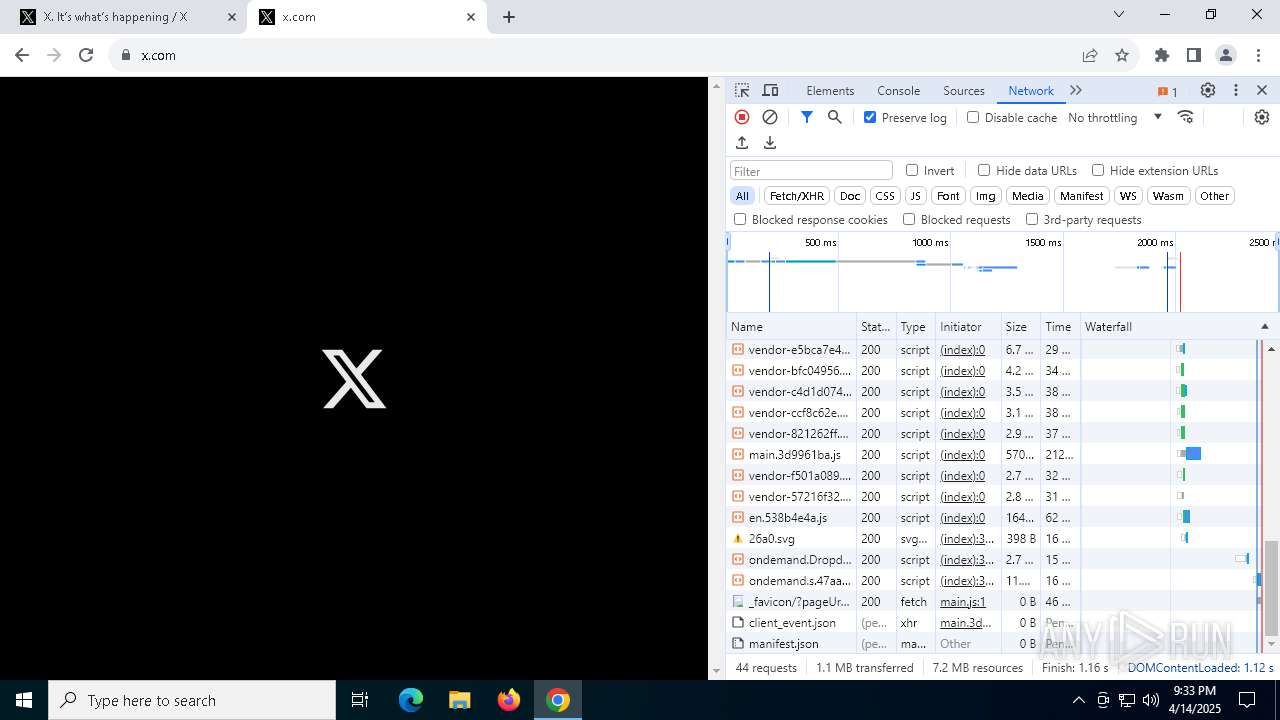Open network conditions wifi icon
Viewport: 1280px width, 720px height.
(x=1186, y=117)
